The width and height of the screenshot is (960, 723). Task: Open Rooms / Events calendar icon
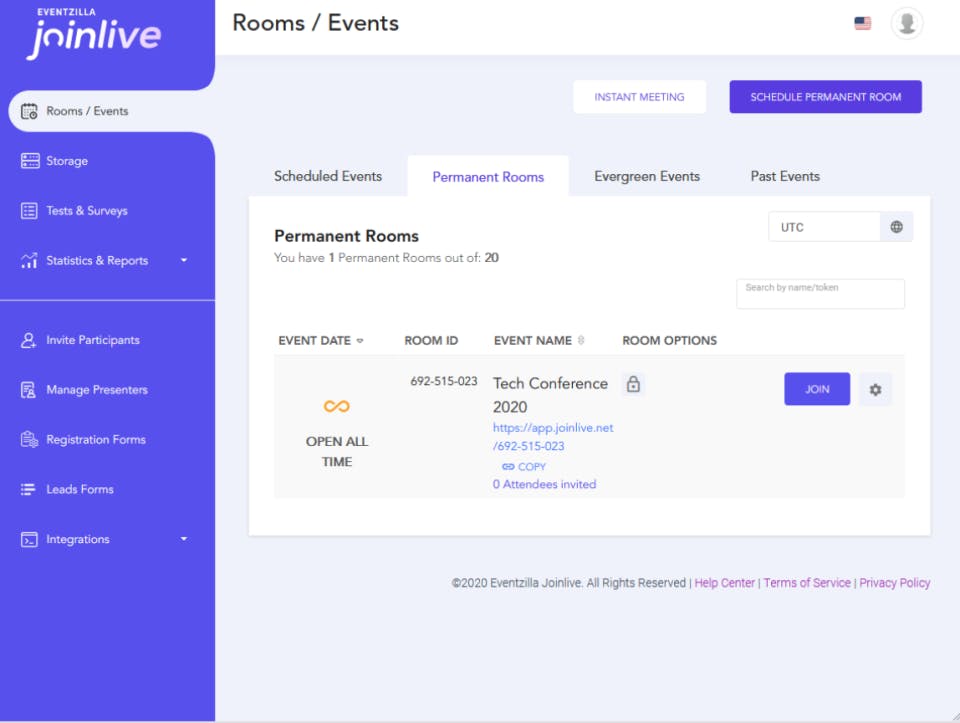[x=29, y=111]
